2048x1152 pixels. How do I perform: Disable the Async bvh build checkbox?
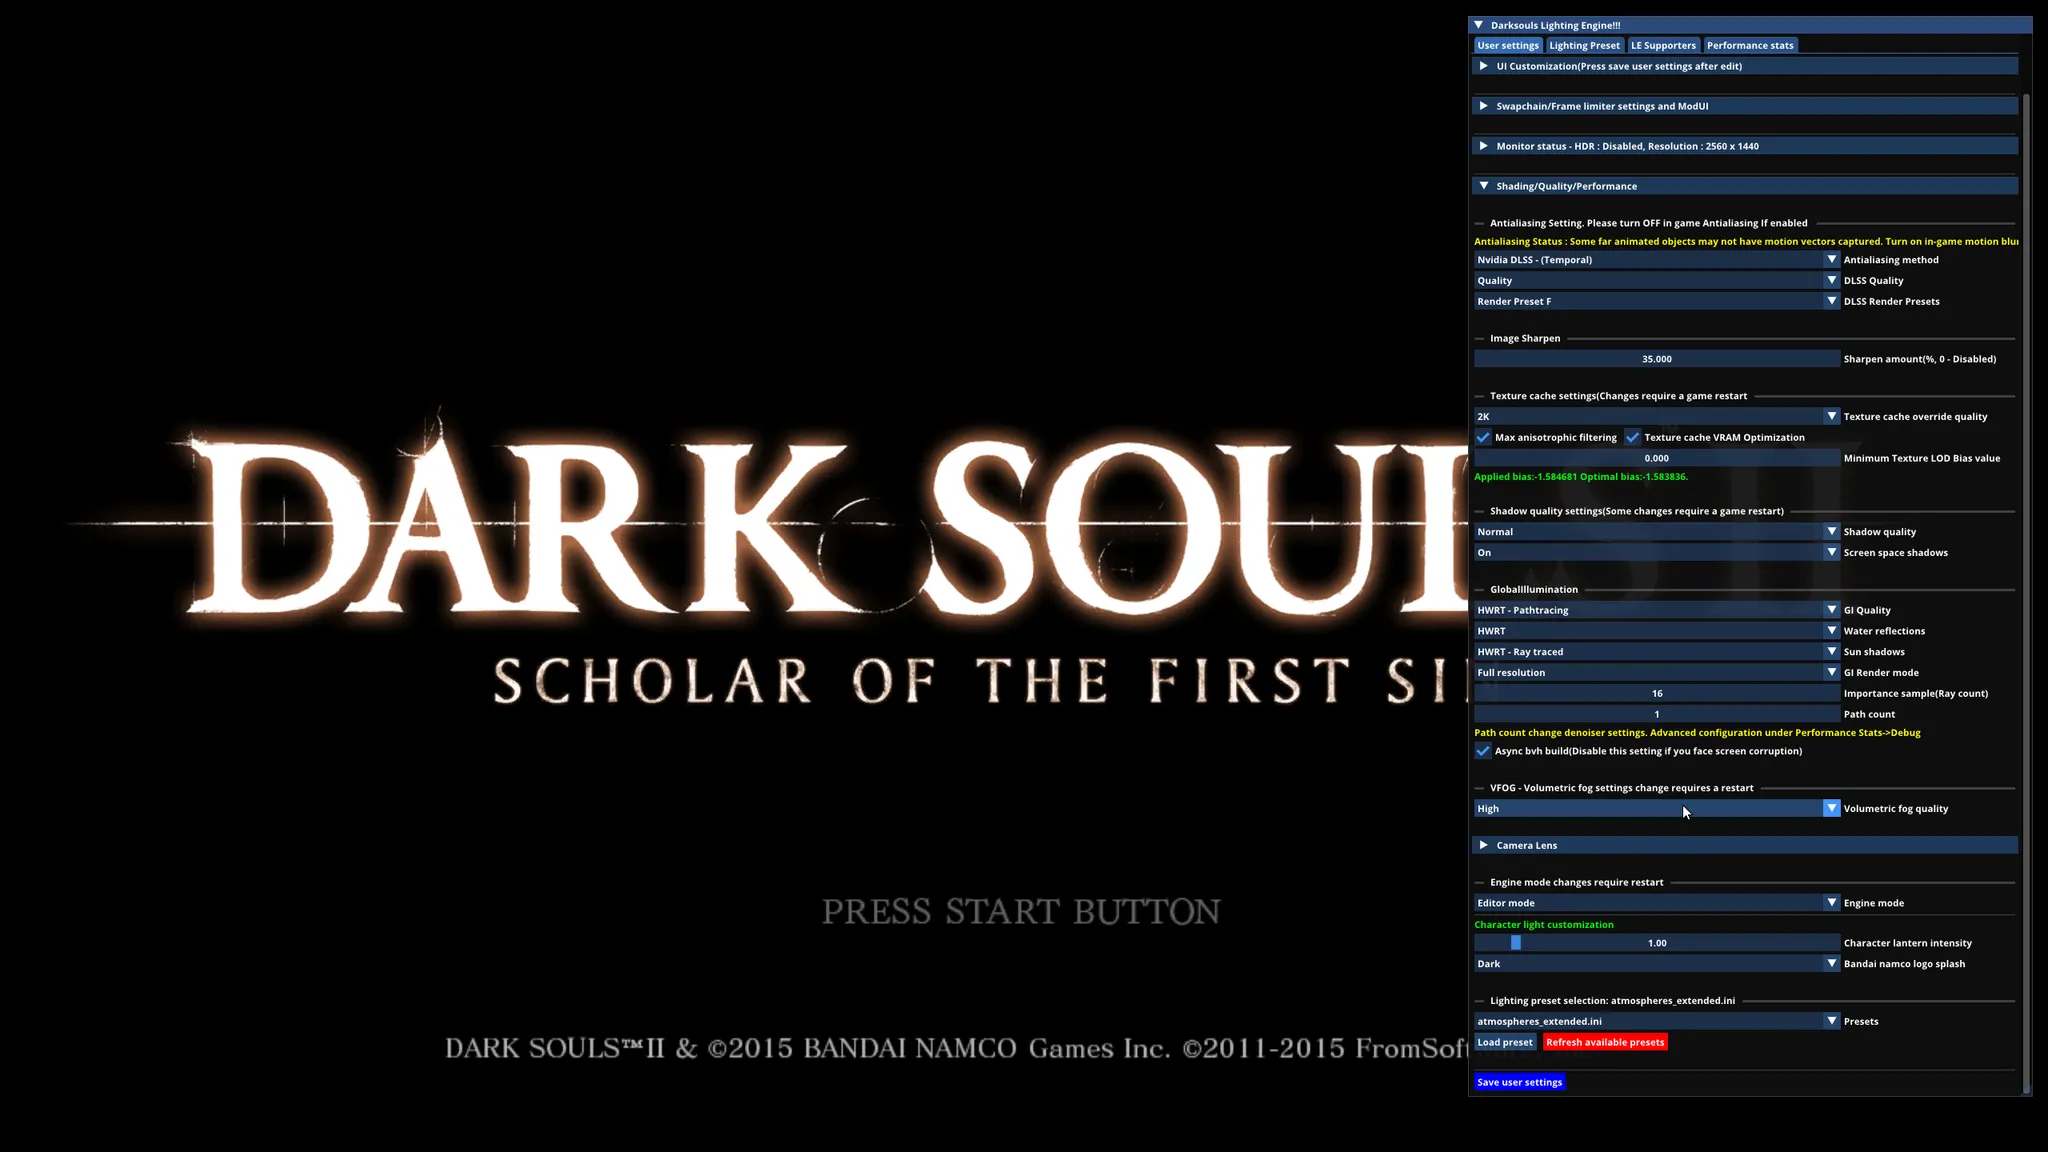(1483, 751)
